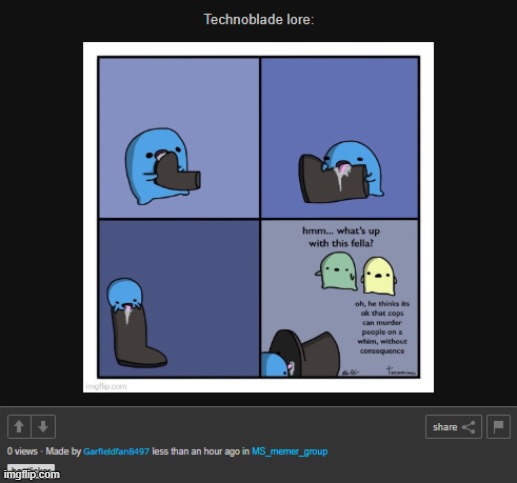Open the MS_memer_group stream link
Viewport: 517px width, 483px height.
click(x=289, y=451)
